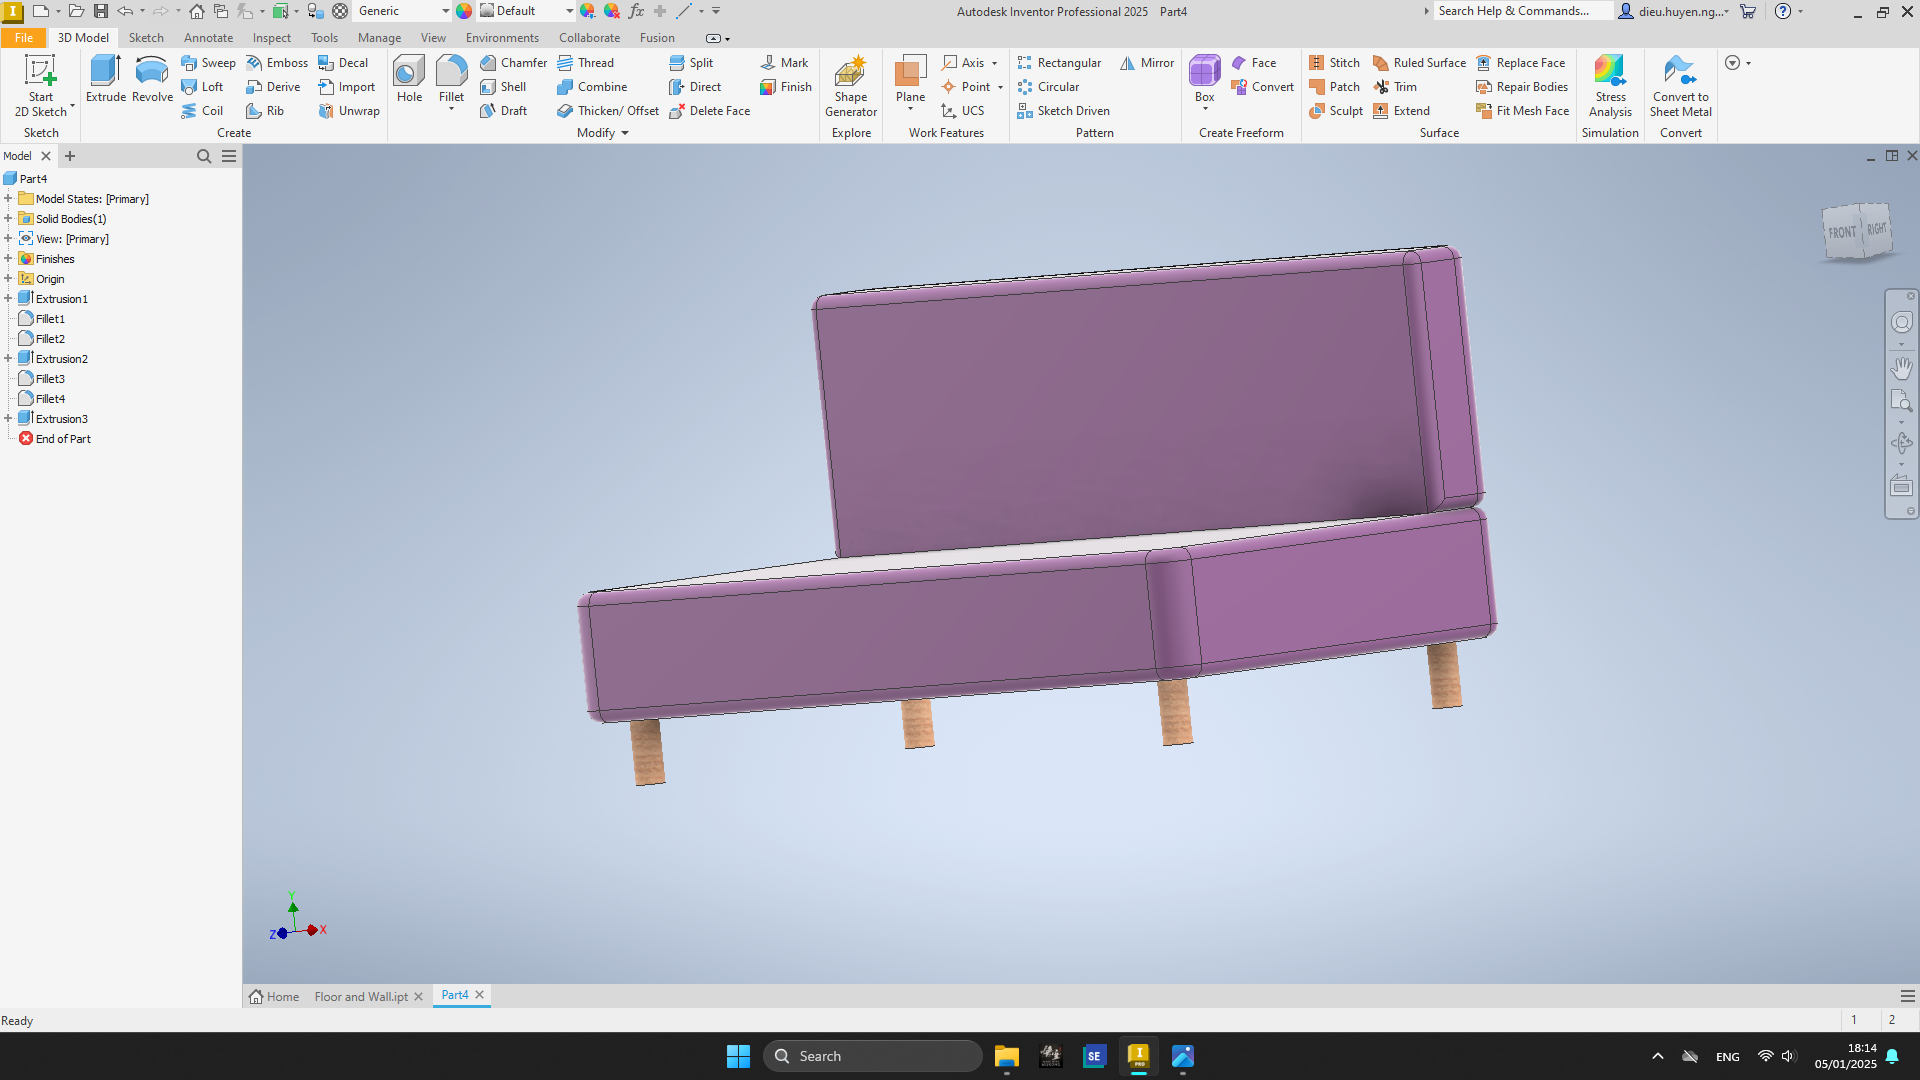Select the Rectangular pattern tool
Screen dimensions: 1920x1080
pos(1059,62)
